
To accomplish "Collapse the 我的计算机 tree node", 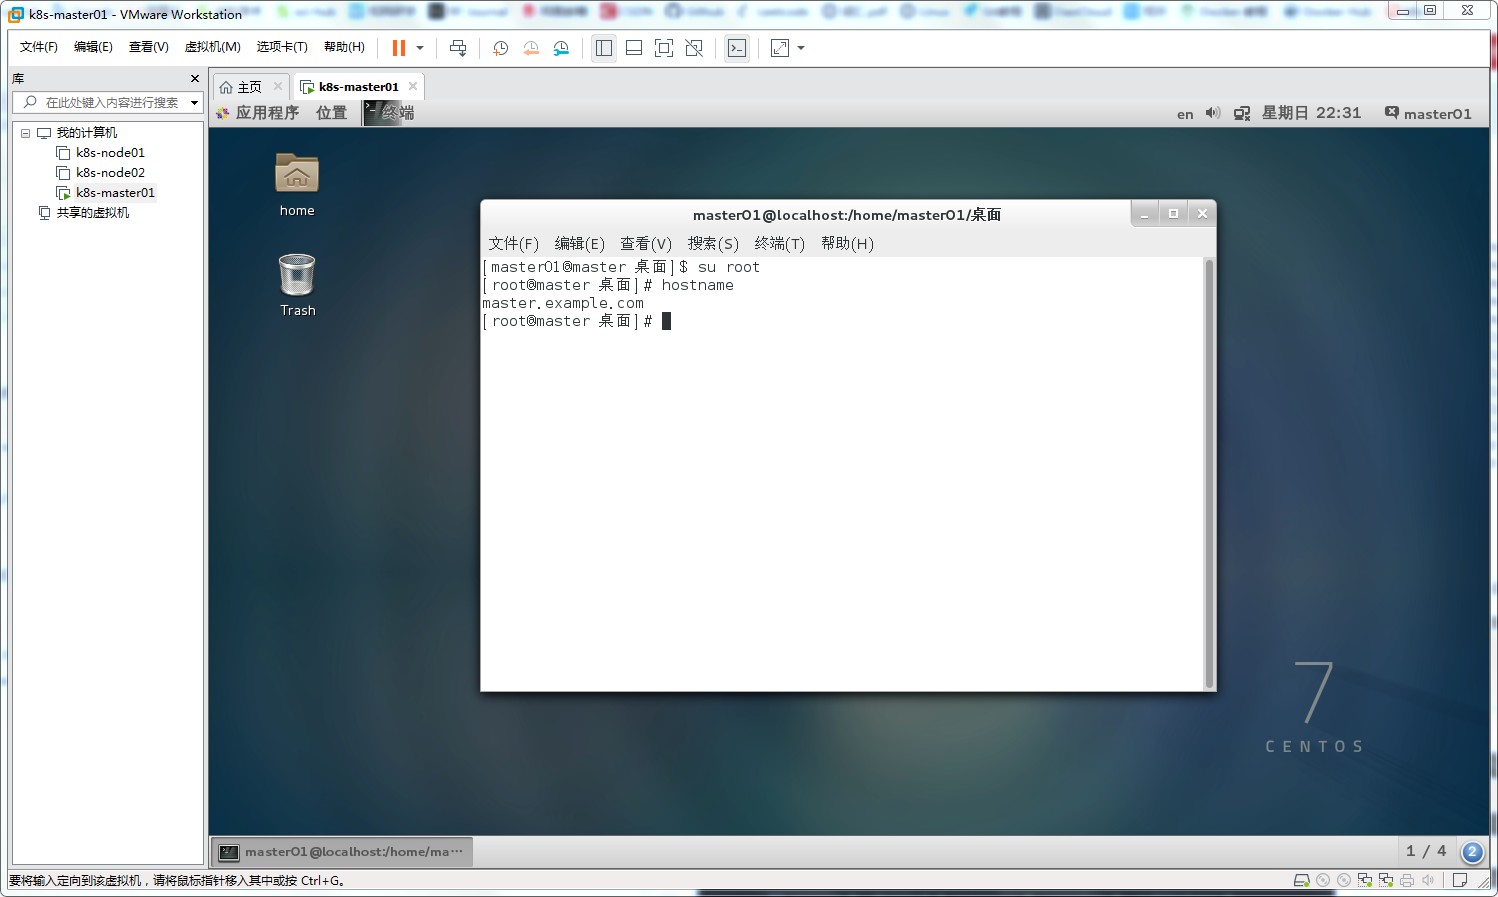I will (x=24, y=132).
